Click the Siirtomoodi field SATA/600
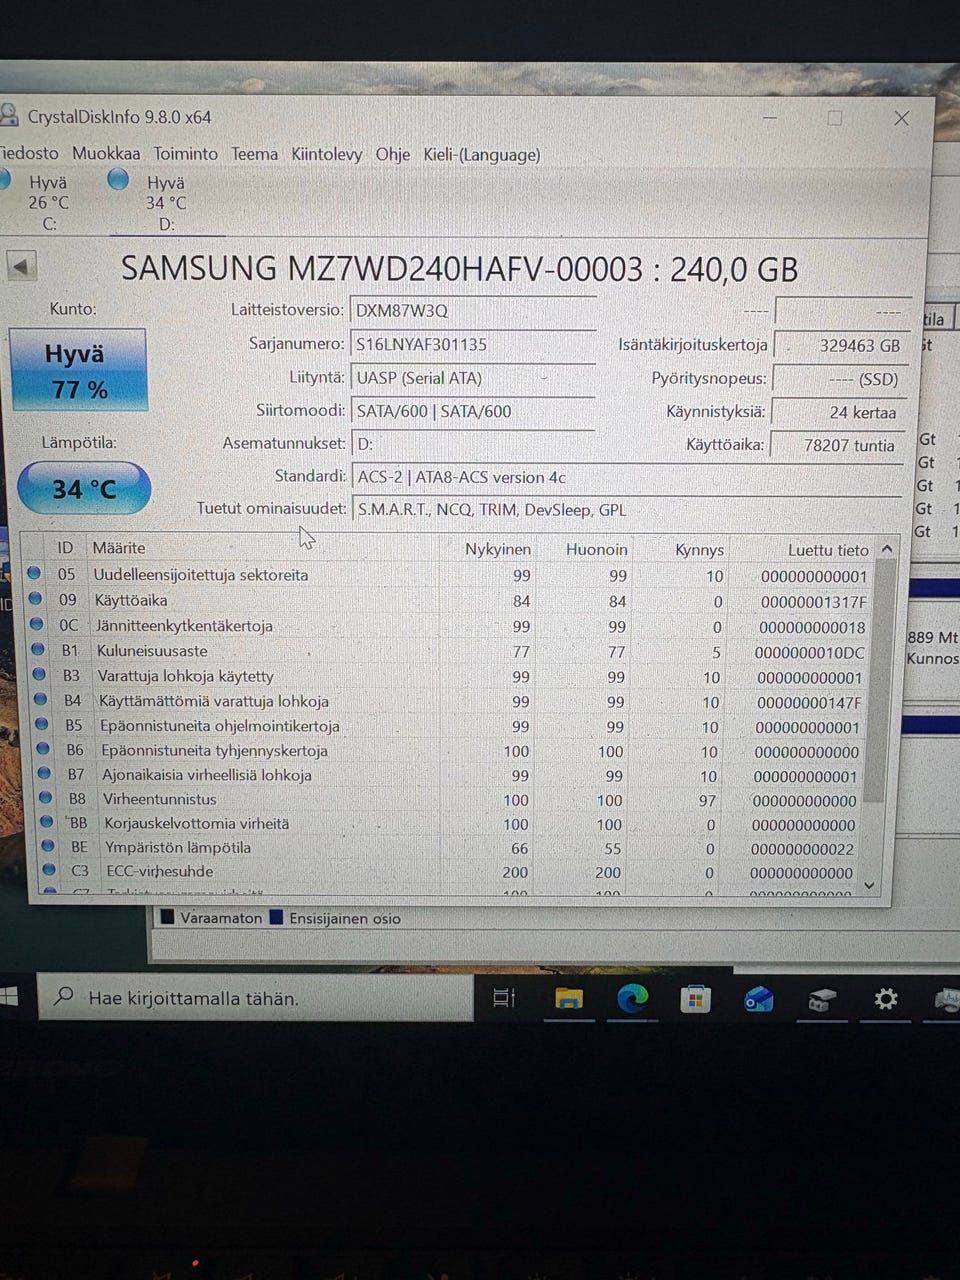The height and width of the screenshot is (1280, 960). [x=474, y=411]
